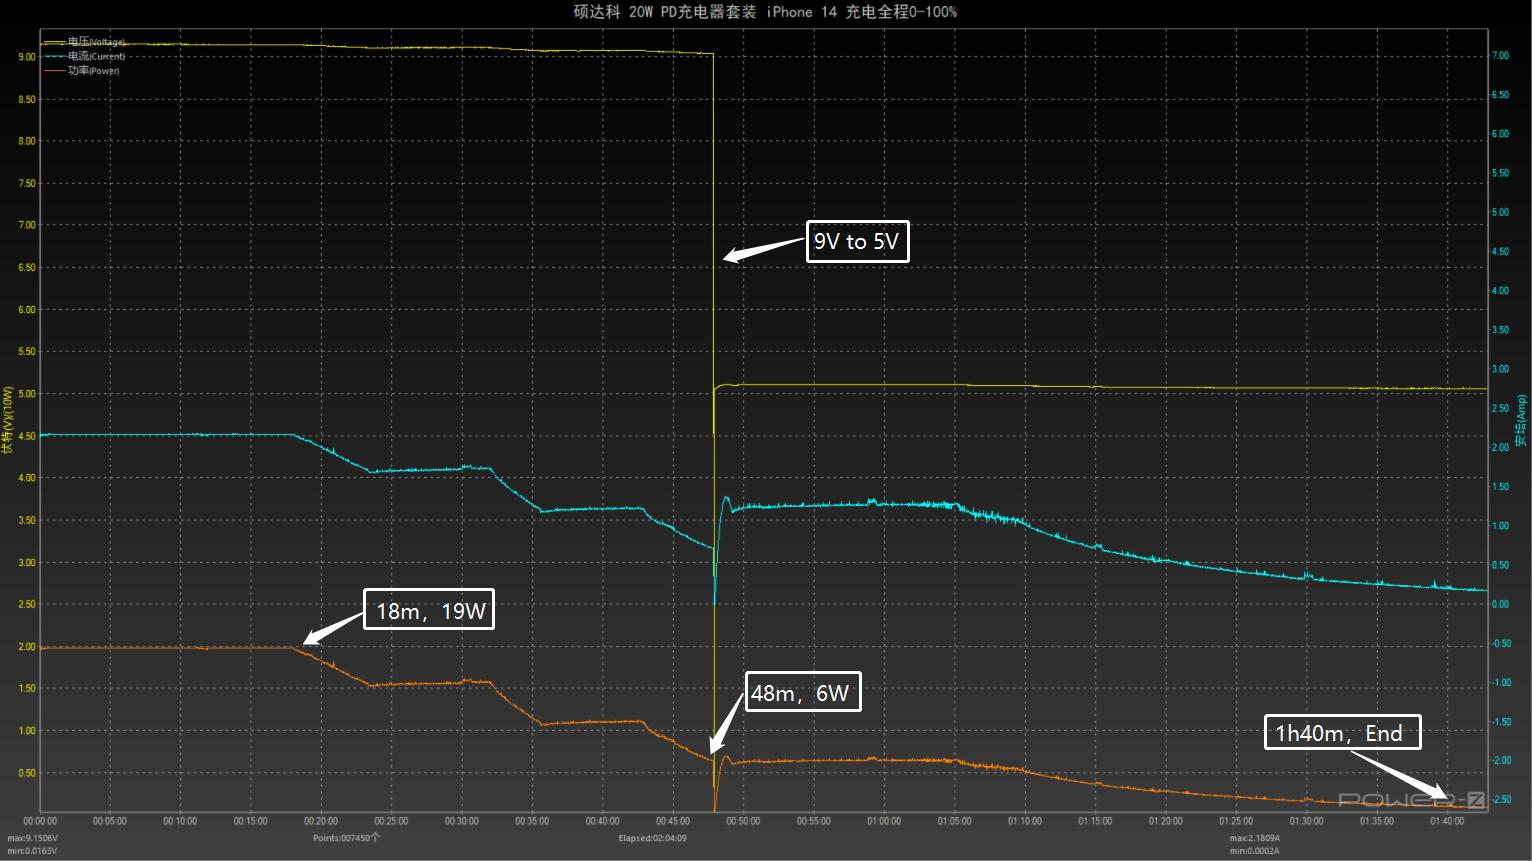
Task: Click the 0.00 amp axis tick
Action: click(x=1500, y=604)
